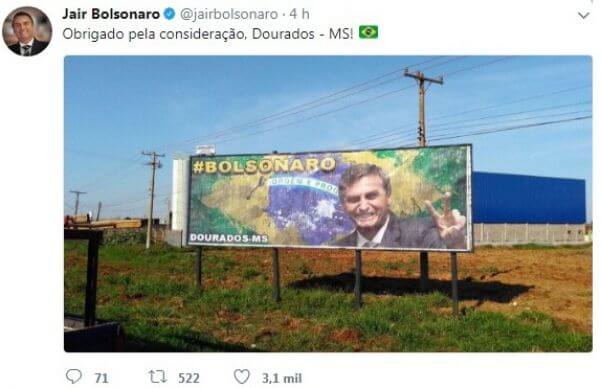Image resolution: width=601 pixels, height=388 pixels.
Task: Open the @jairbolsonaro handle link
Action: (x=229, y=14)
